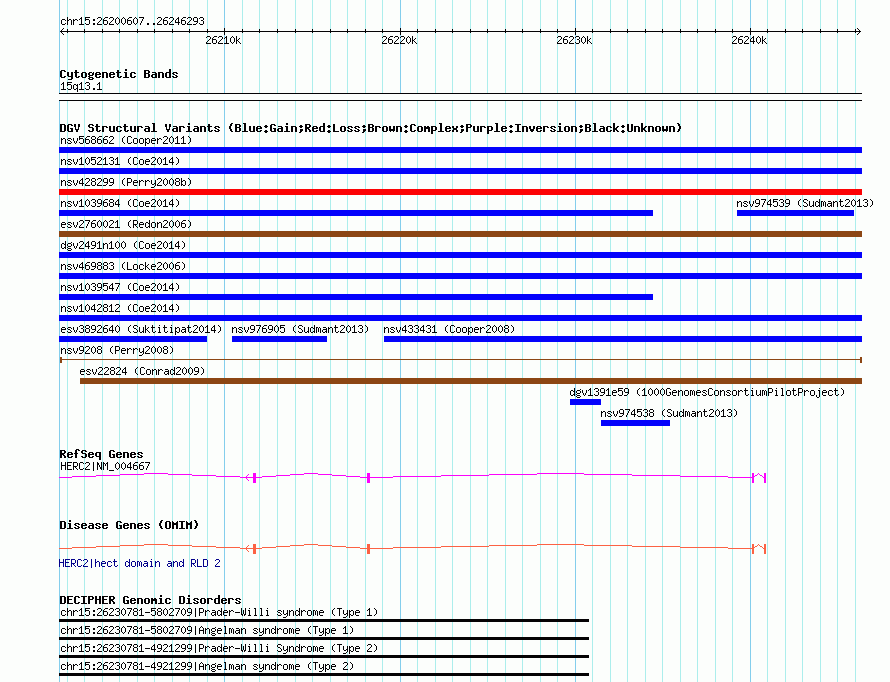Select the dgv1391e59 small blue feature
The width and height of the screenshot is (890, 682).
pos(585,402)
